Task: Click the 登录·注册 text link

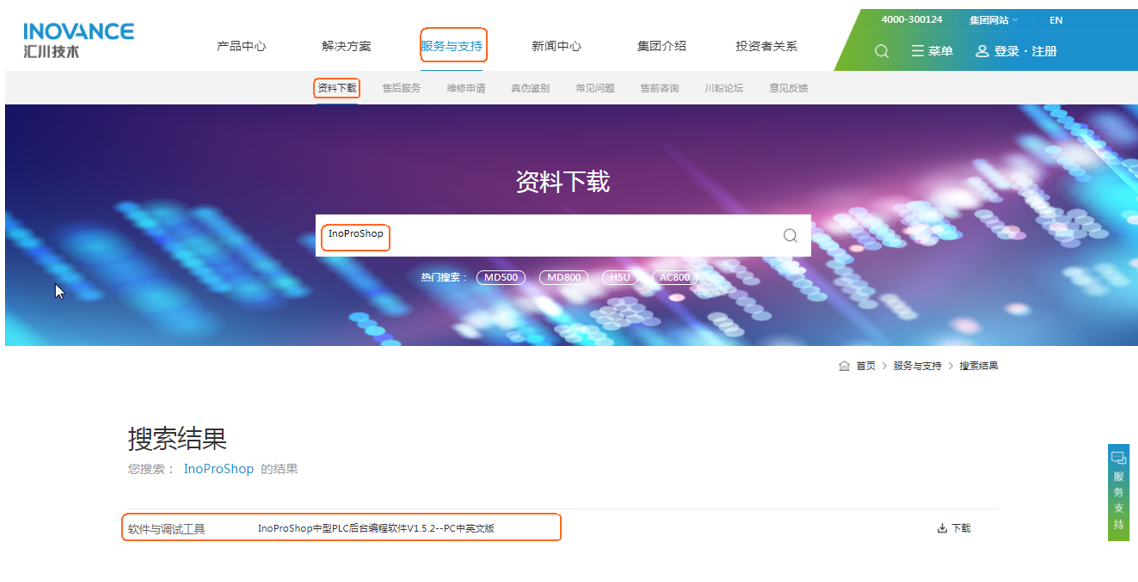Action: (x=1026, y=52)
